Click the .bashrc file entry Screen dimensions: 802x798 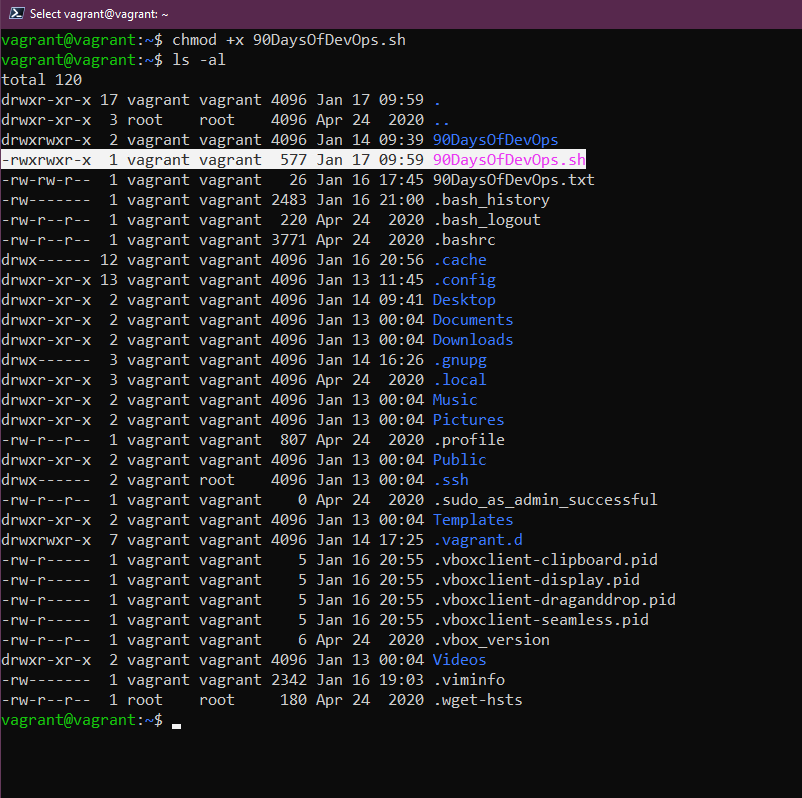point(464,240)
